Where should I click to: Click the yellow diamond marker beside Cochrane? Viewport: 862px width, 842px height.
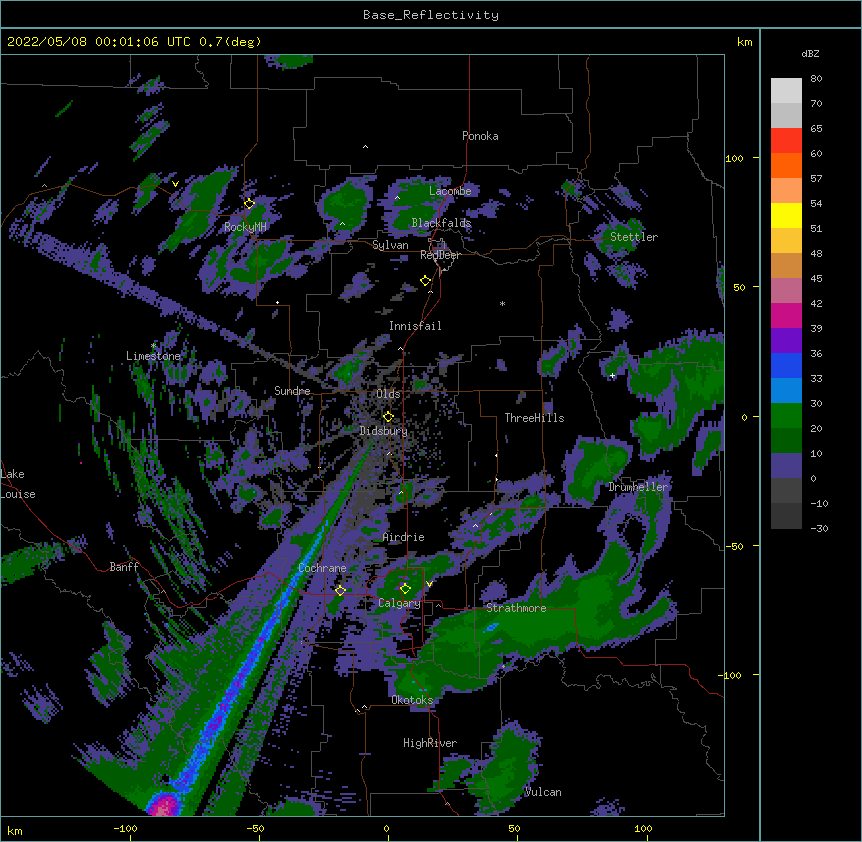340,591
